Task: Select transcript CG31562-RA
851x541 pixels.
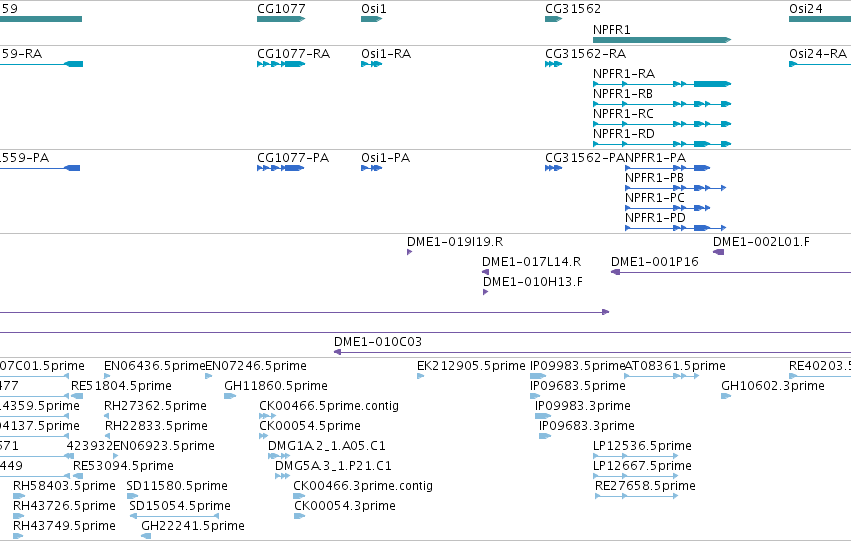Action: click(554, 64)
